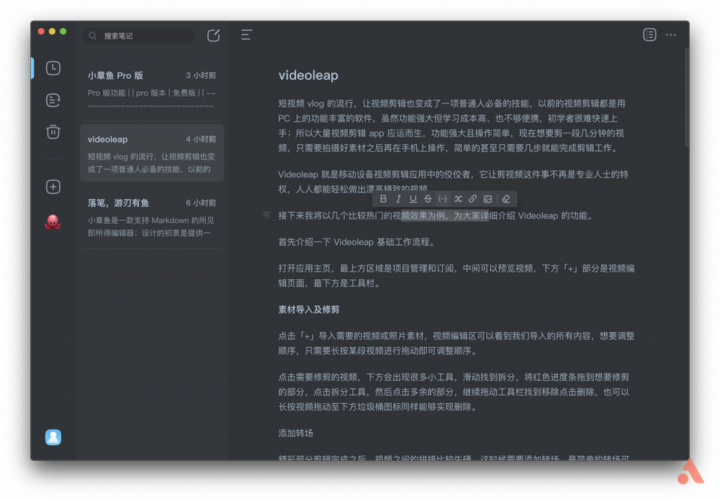
Task: Add a new notebook with plus icon
Action: (53, 187)
